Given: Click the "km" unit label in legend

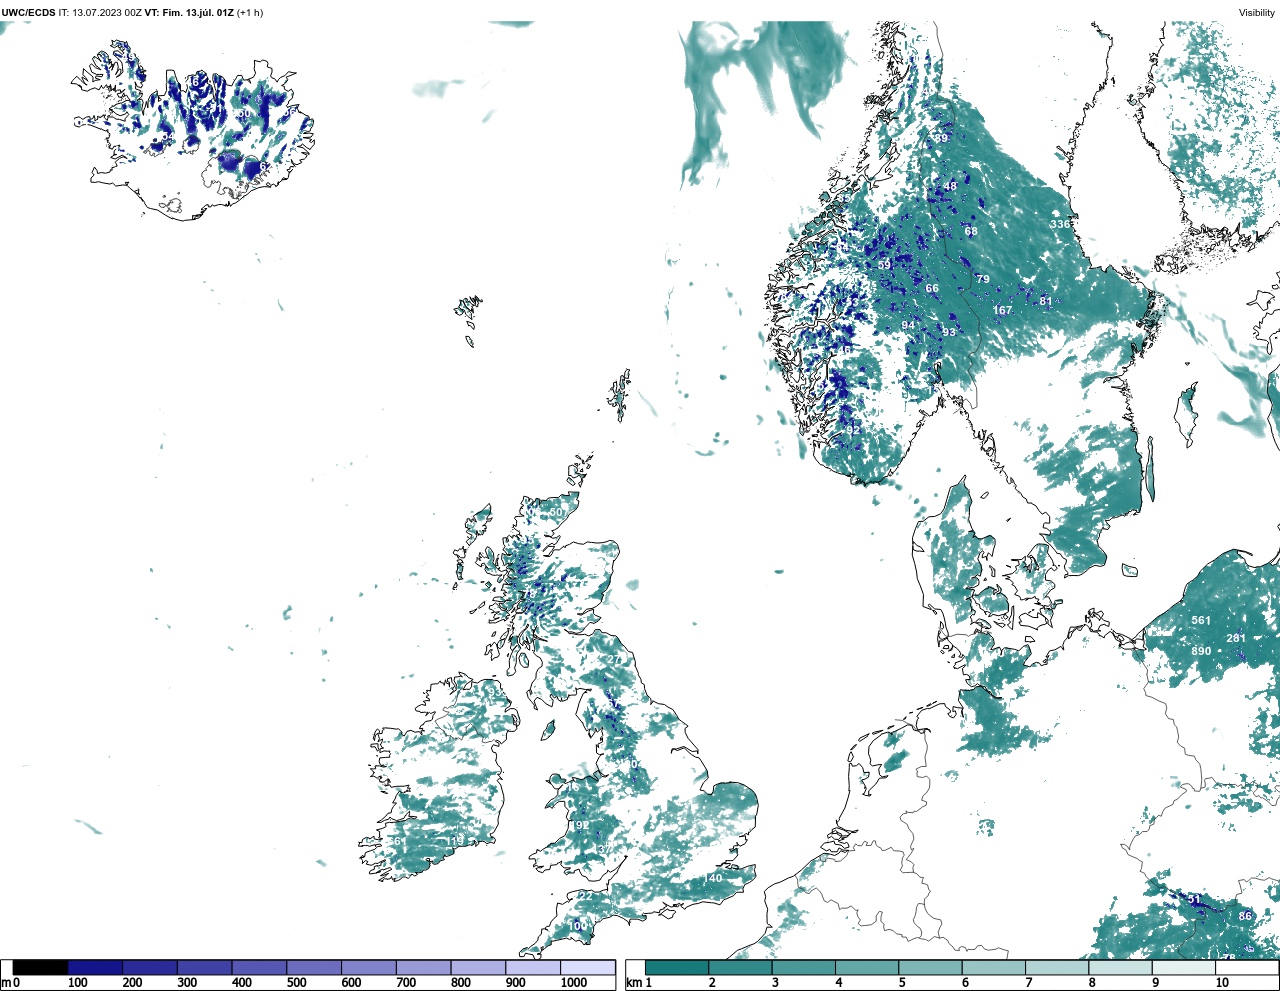Looking at the screenshot, I should point(633,983).
